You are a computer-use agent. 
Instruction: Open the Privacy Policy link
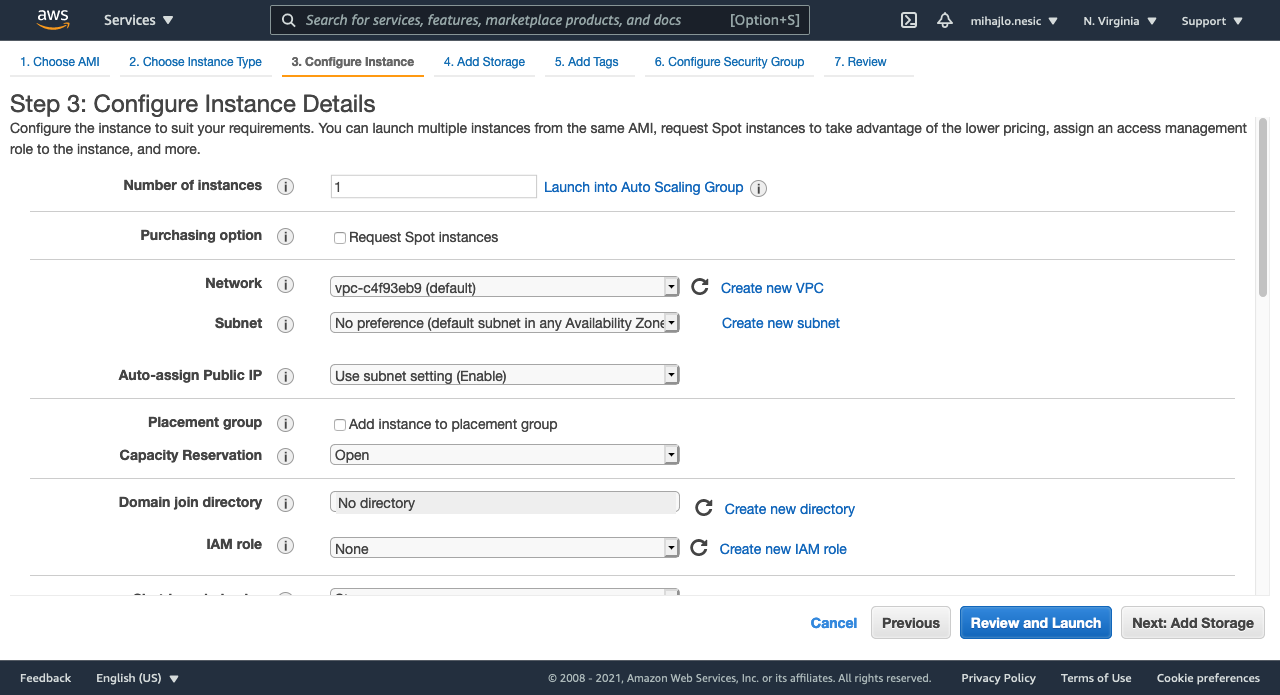[998, 678]
